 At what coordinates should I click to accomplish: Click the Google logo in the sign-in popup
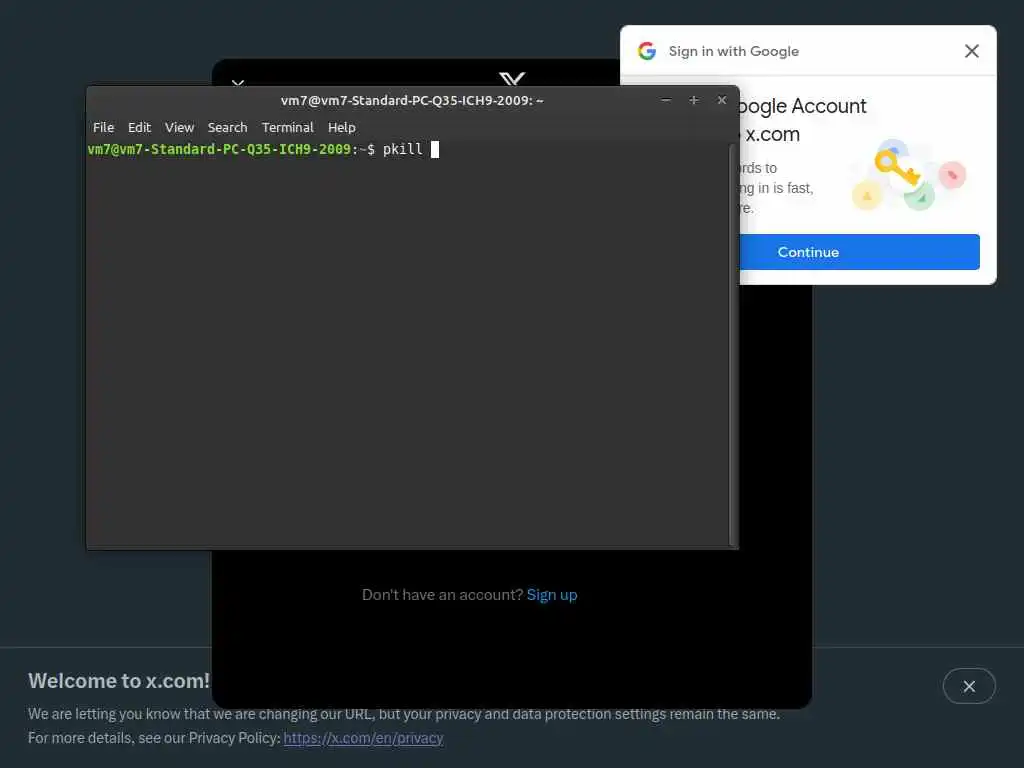pyautogui.click(x=647, y=51)
